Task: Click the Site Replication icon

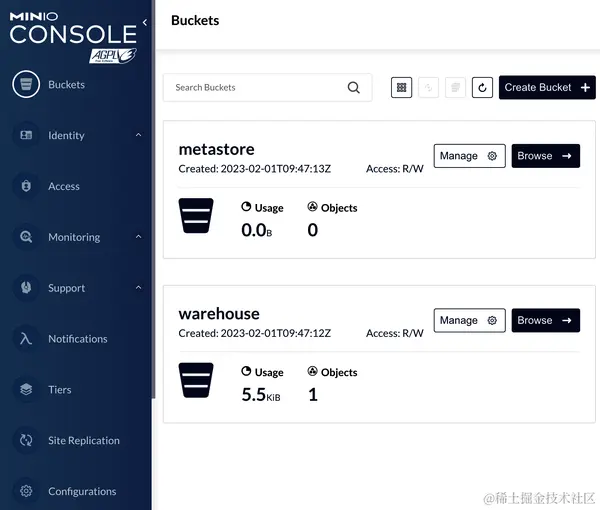Action: tap(26, 440)
